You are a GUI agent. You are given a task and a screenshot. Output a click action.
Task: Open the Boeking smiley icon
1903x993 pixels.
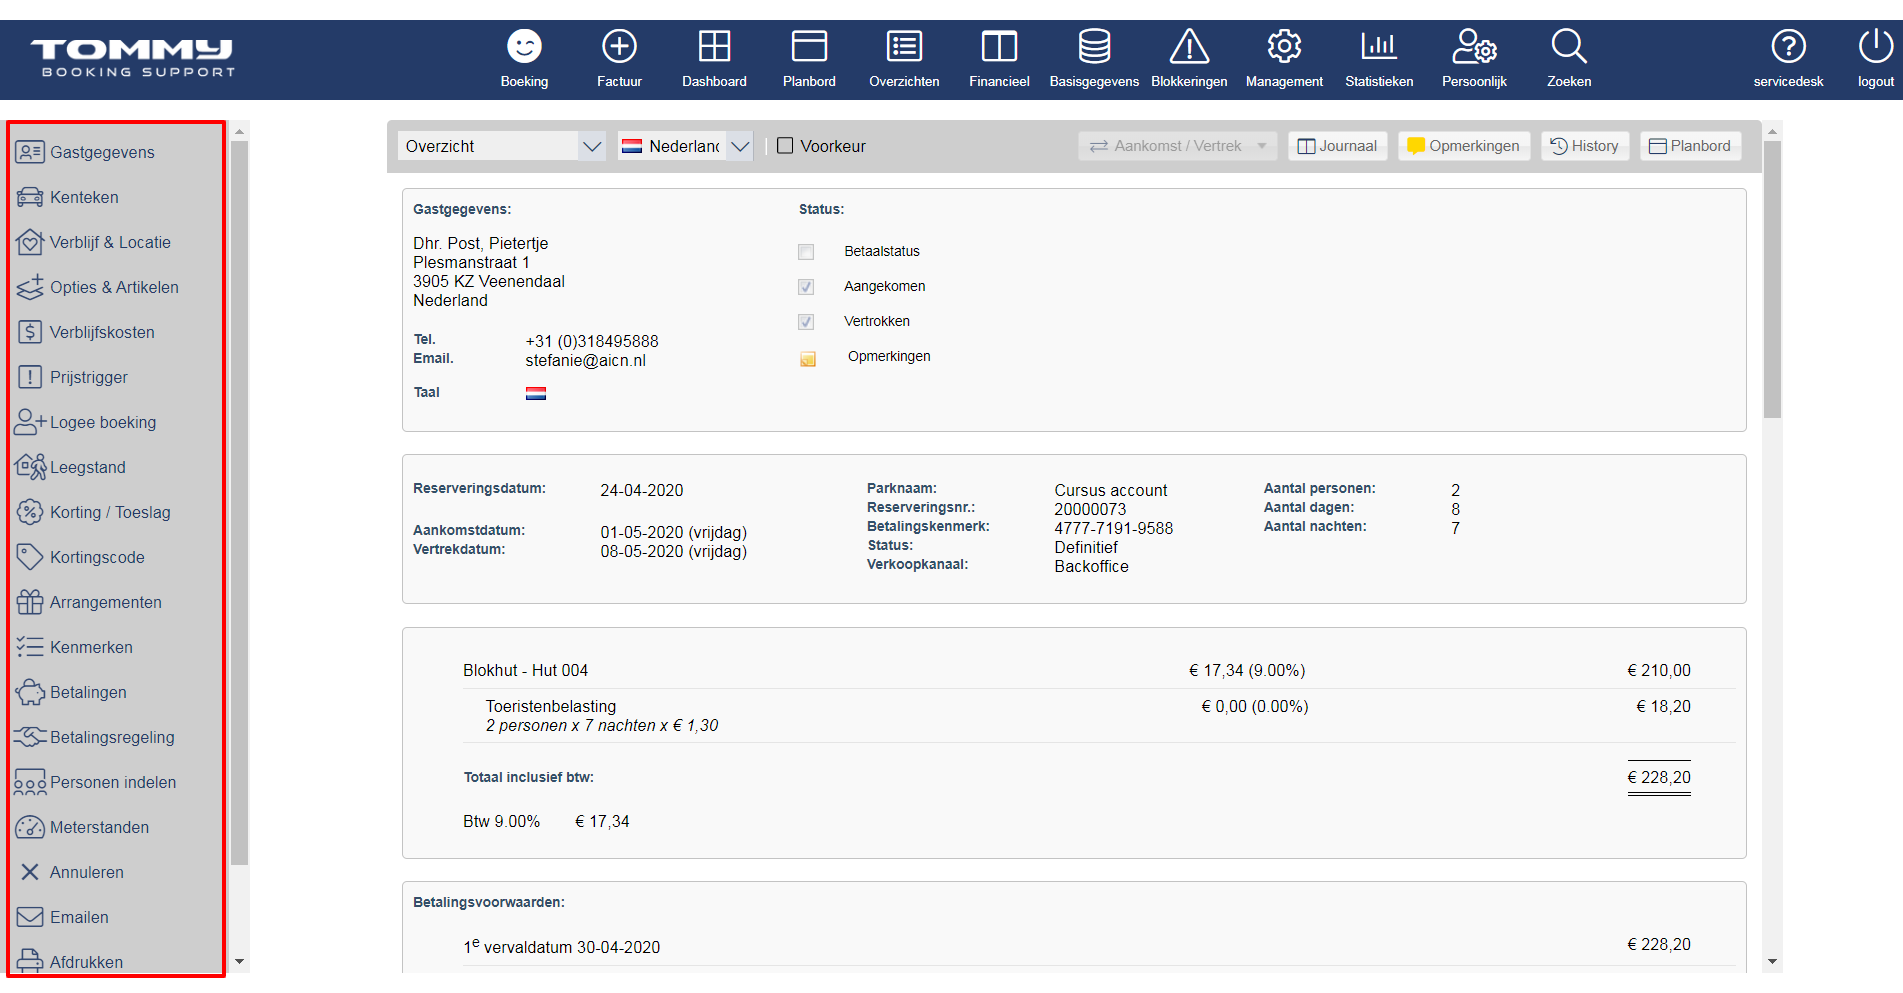pos(524,46)
